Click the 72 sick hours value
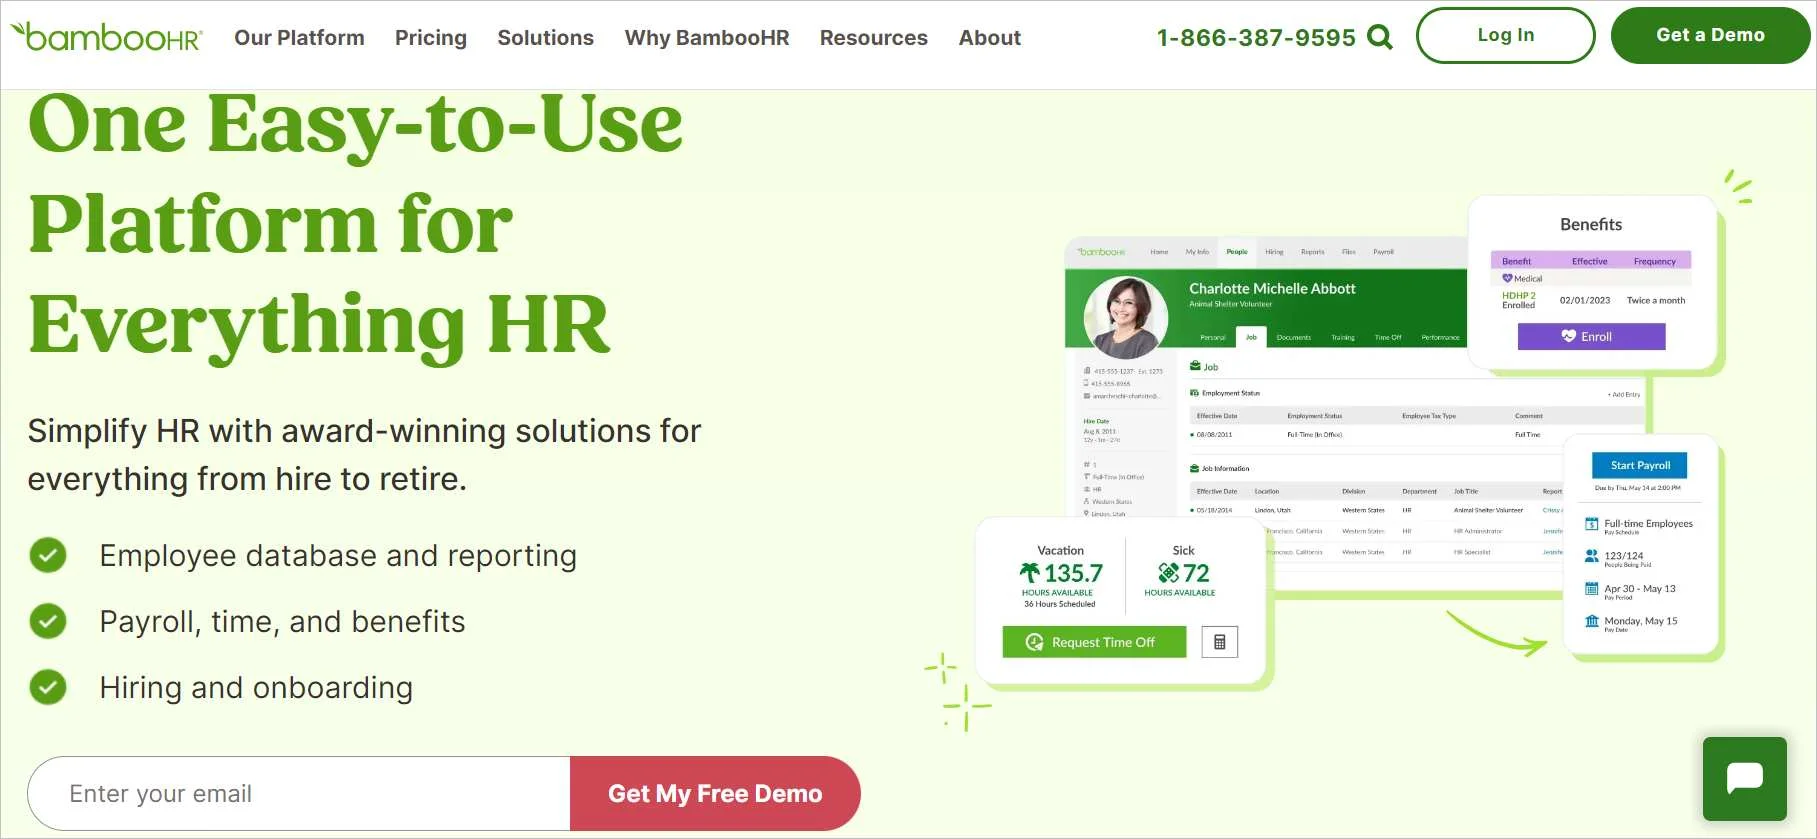Viewport: 1817px width, 839px height. click(x=1196, y=573)
